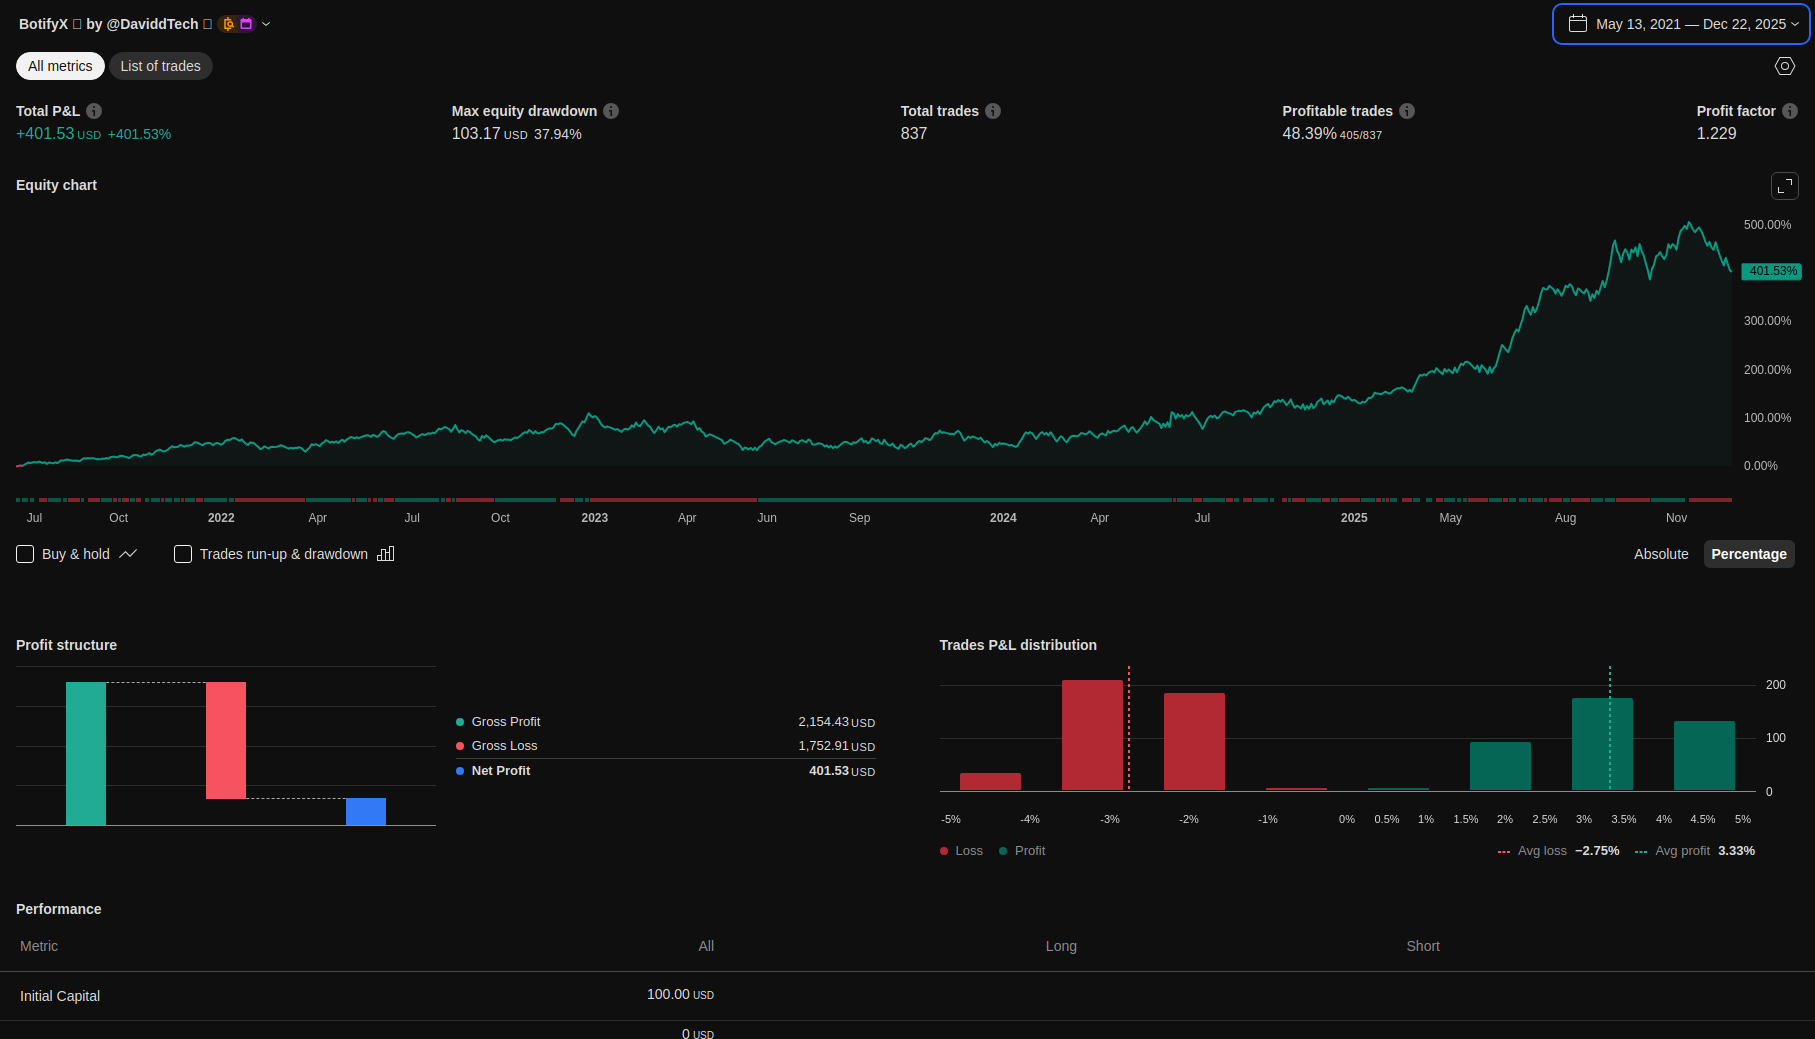This screenshot has height=1039, width=1815.
Task: Open the List of trades tab
Action: [x=160, y=66]
